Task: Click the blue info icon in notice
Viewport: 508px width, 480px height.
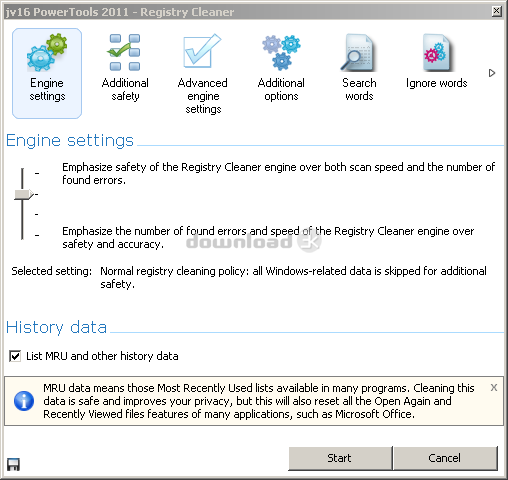Action: [x=24, y=401]
